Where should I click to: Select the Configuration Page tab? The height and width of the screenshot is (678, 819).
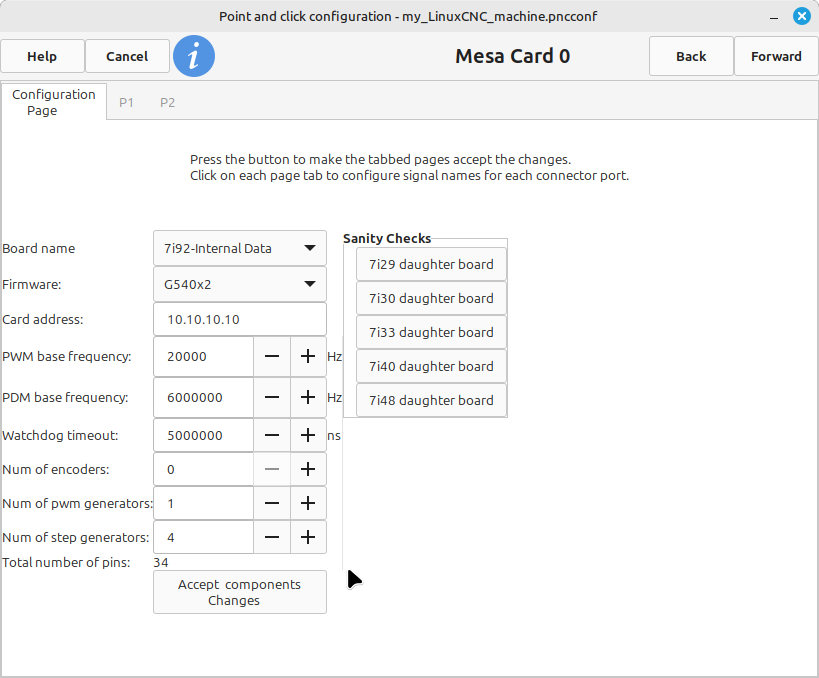[54, 102]
